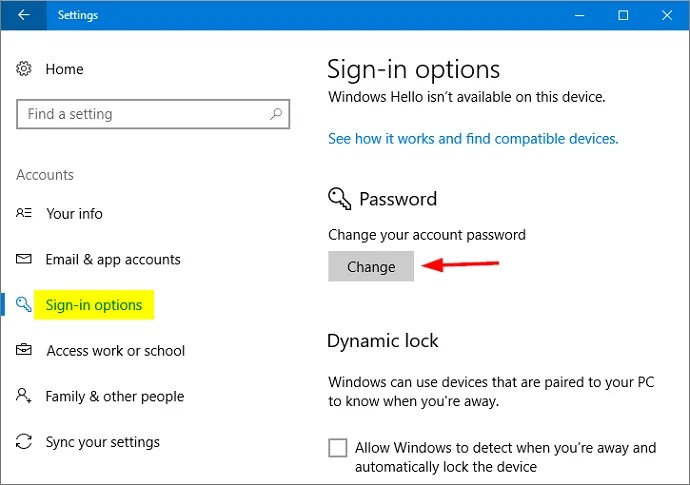690x485 pixels.
Task: Click the Family & other people icon
Action: (x=25, y=396)
